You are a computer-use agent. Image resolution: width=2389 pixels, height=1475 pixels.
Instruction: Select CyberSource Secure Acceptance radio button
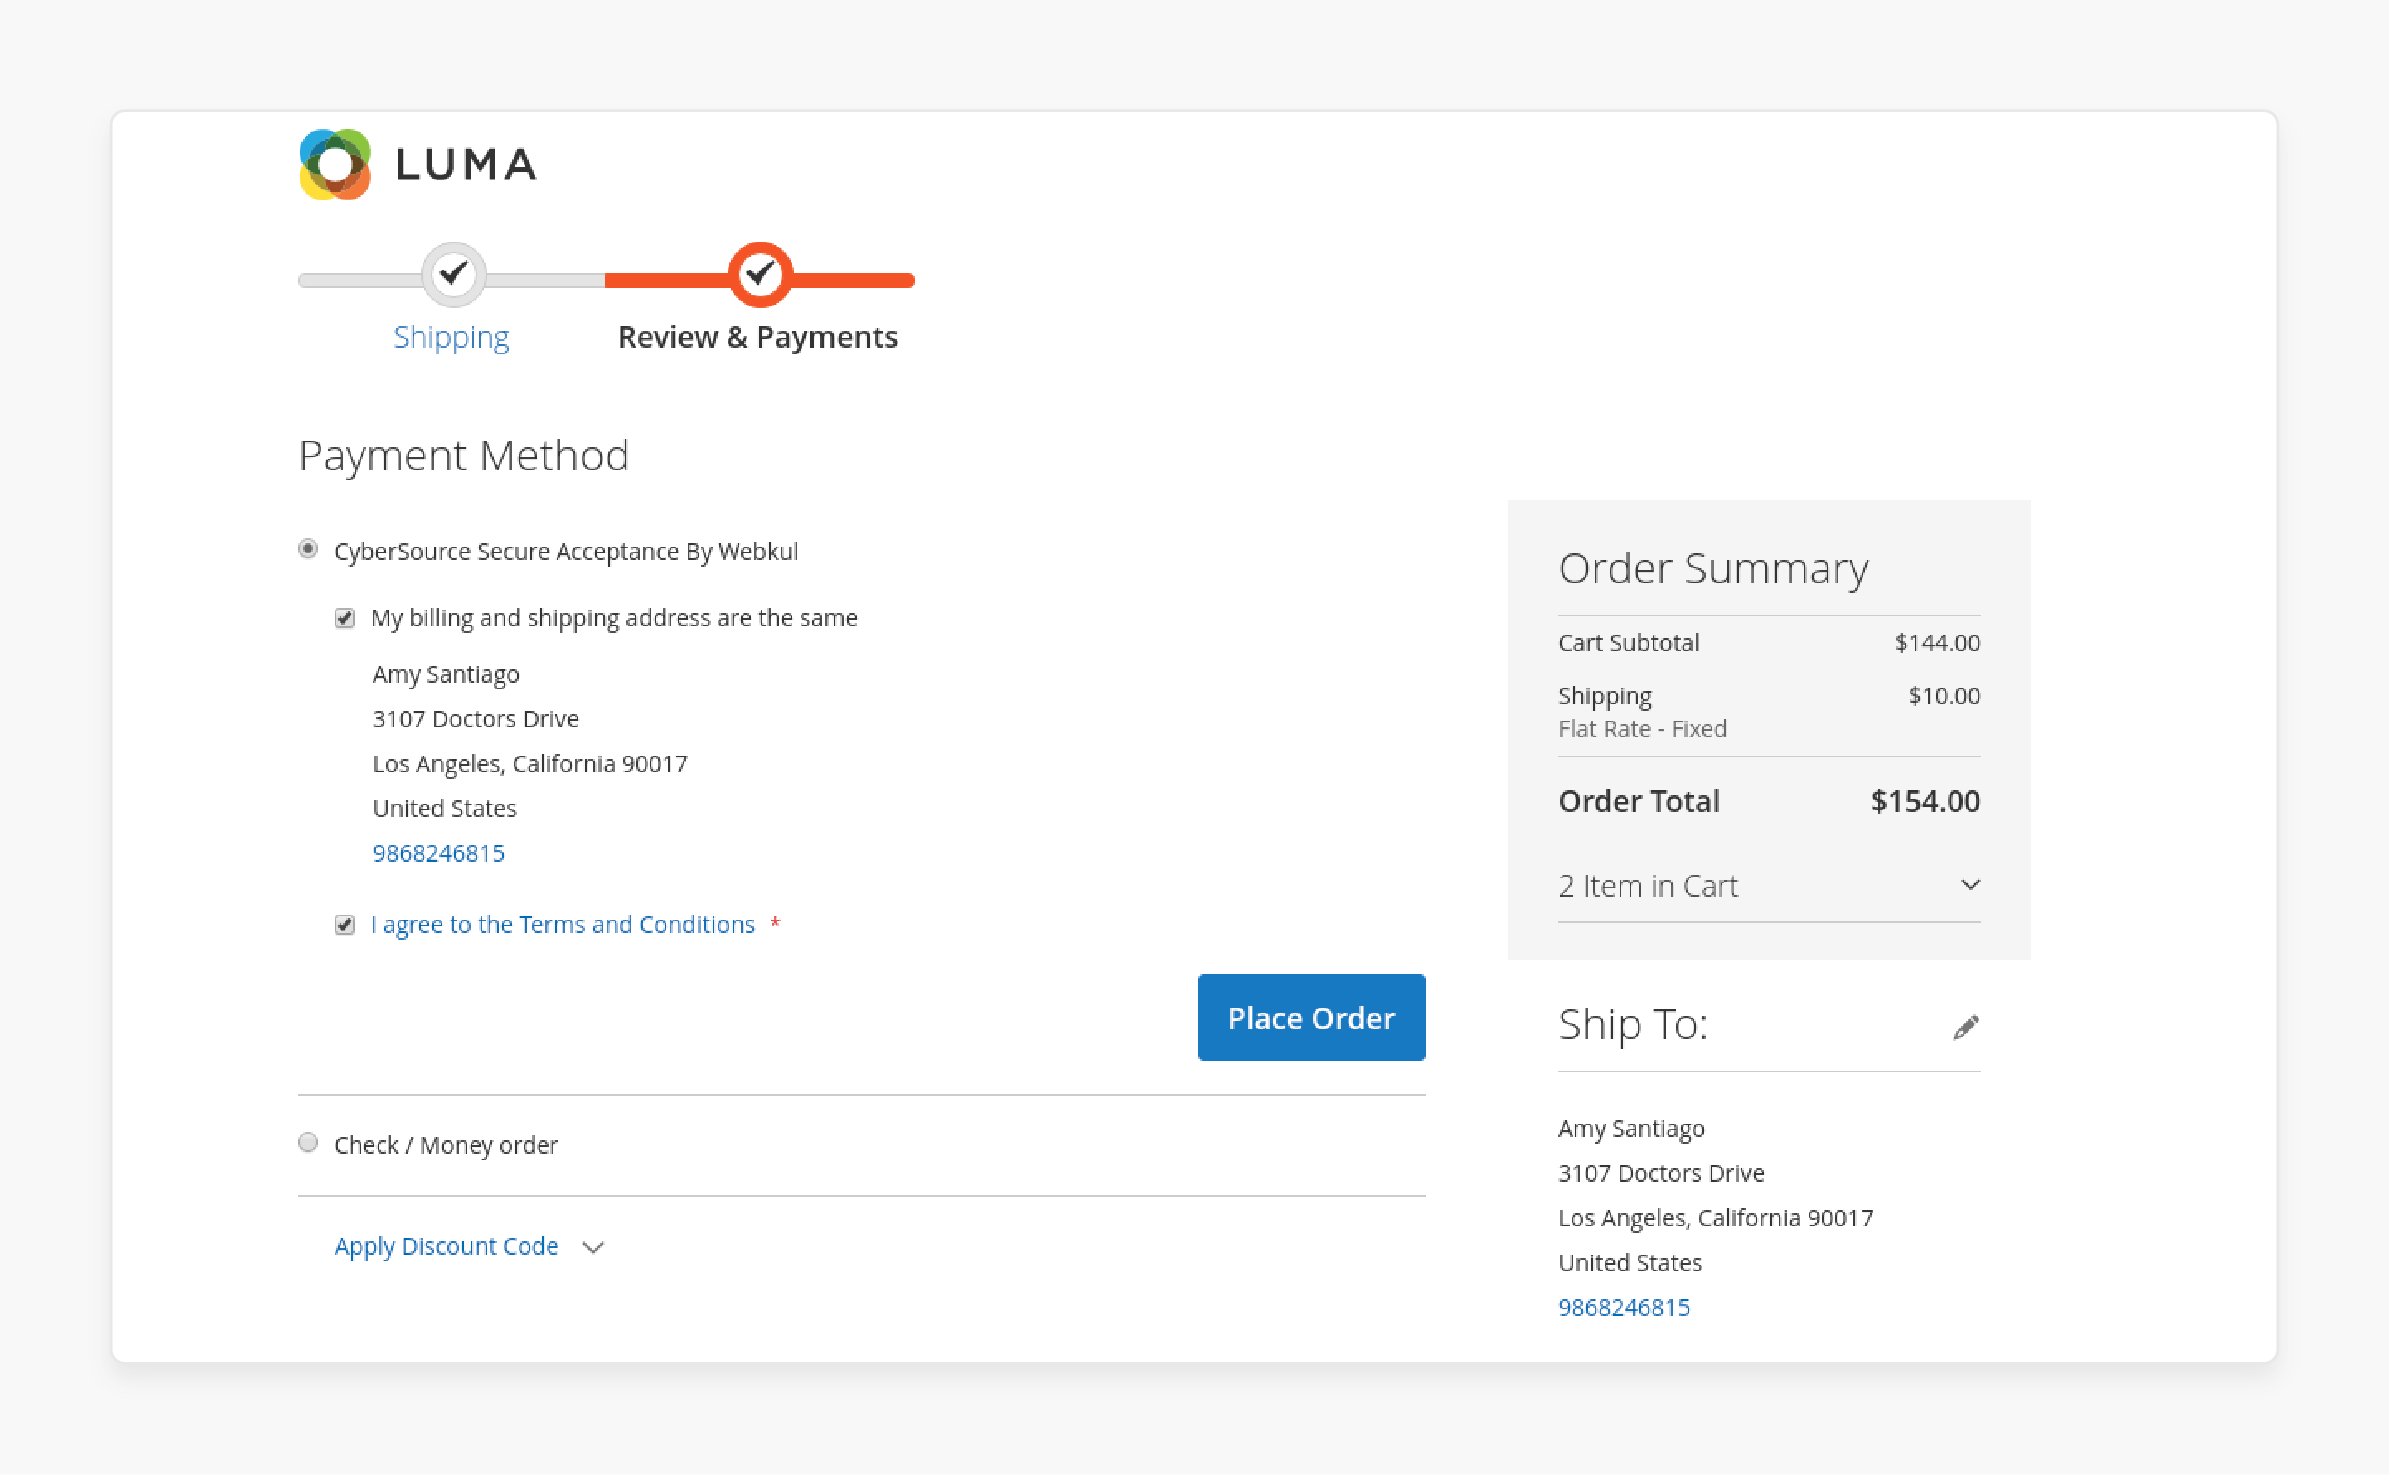click(x=308, y=549)
